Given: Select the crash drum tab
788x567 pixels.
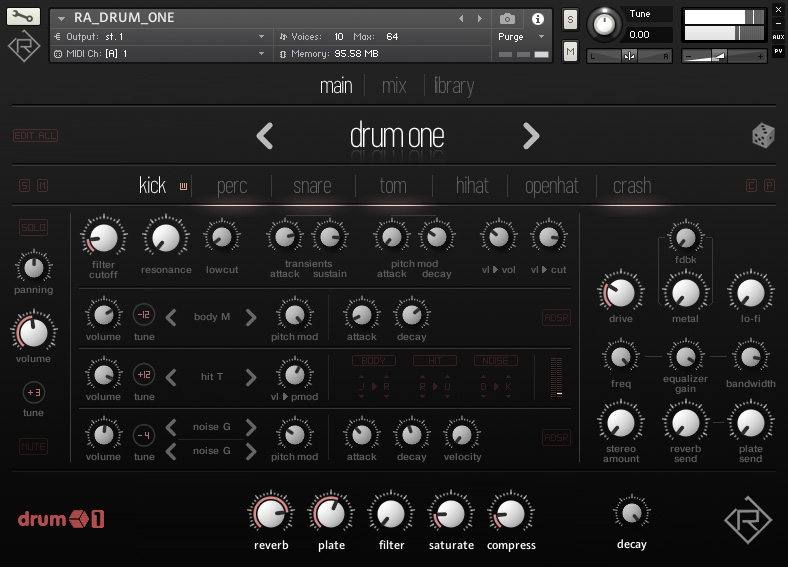Looking at the screenshot, I should (632, 186).
